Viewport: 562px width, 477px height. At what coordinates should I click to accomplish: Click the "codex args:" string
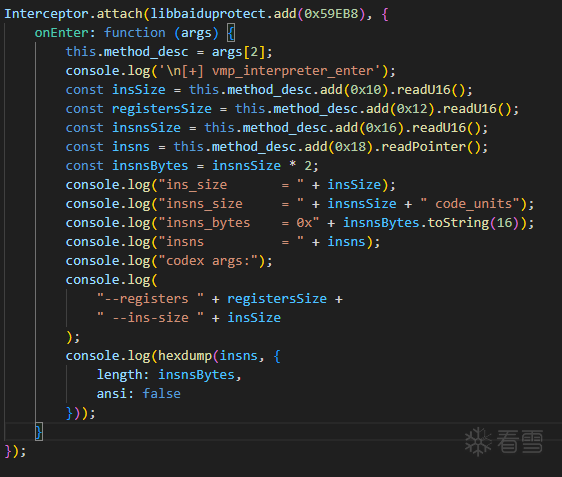[x=208, y=261]
